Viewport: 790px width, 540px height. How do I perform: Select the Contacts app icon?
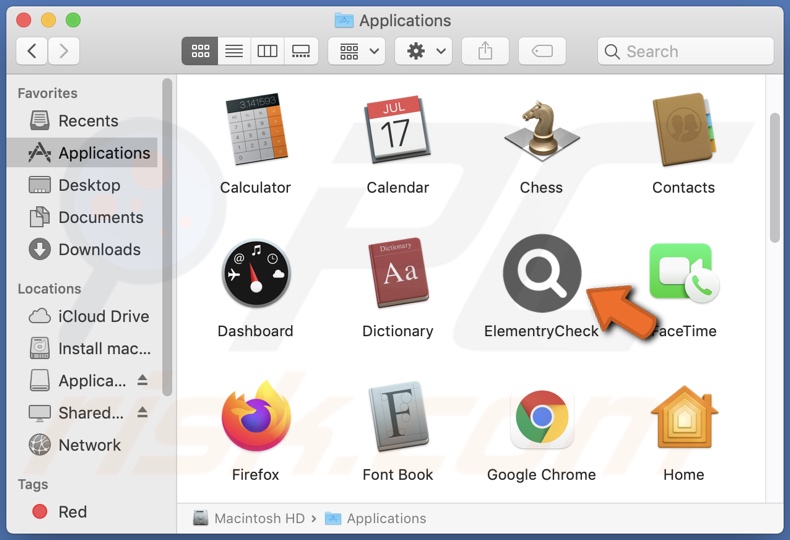pyautogui.click(x=684, y=129)
